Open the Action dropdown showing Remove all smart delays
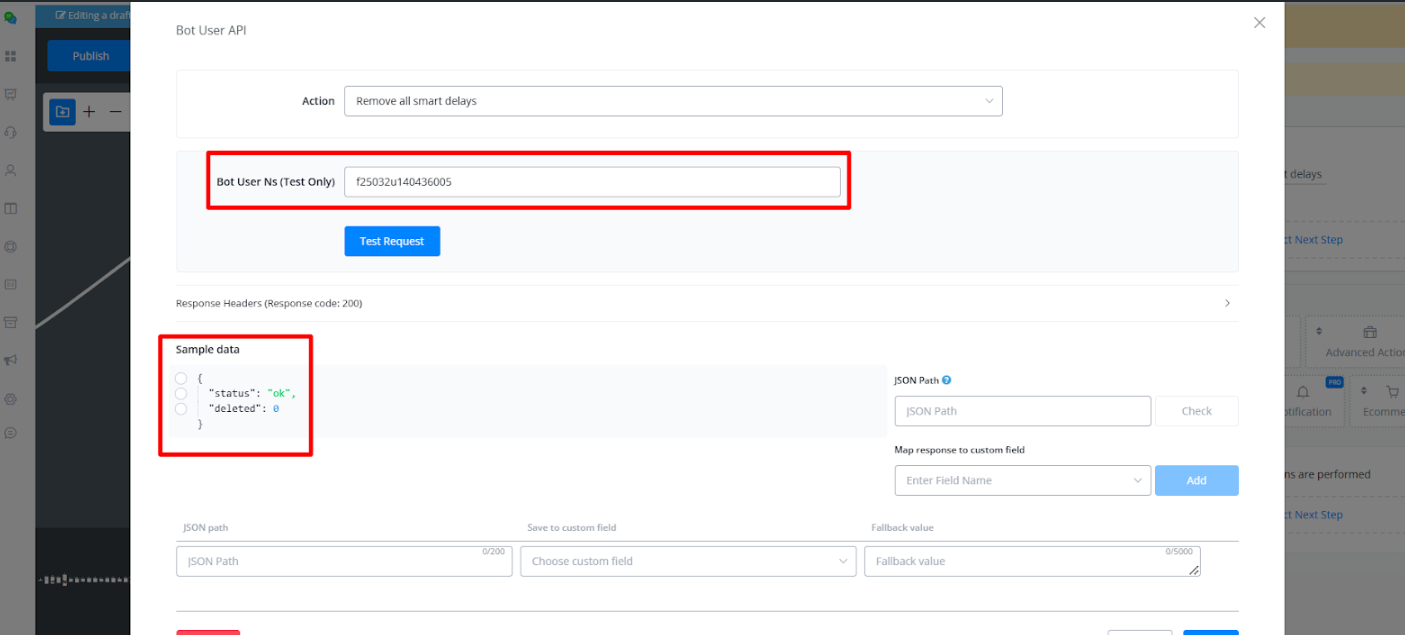Screen dimensions: 1405x635 672,101
